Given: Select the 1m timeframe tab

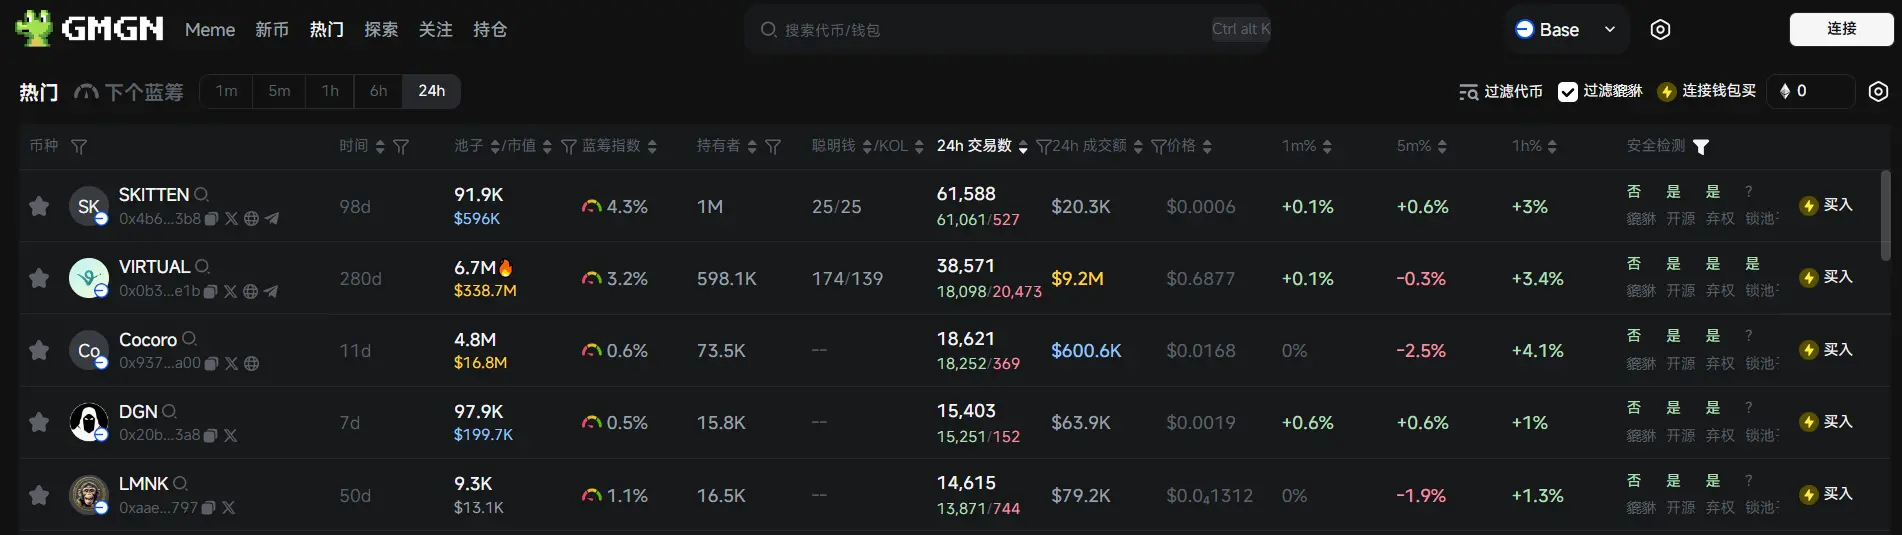Looking at the screenshot, I should pyautogui.click(x=227, y=91).
